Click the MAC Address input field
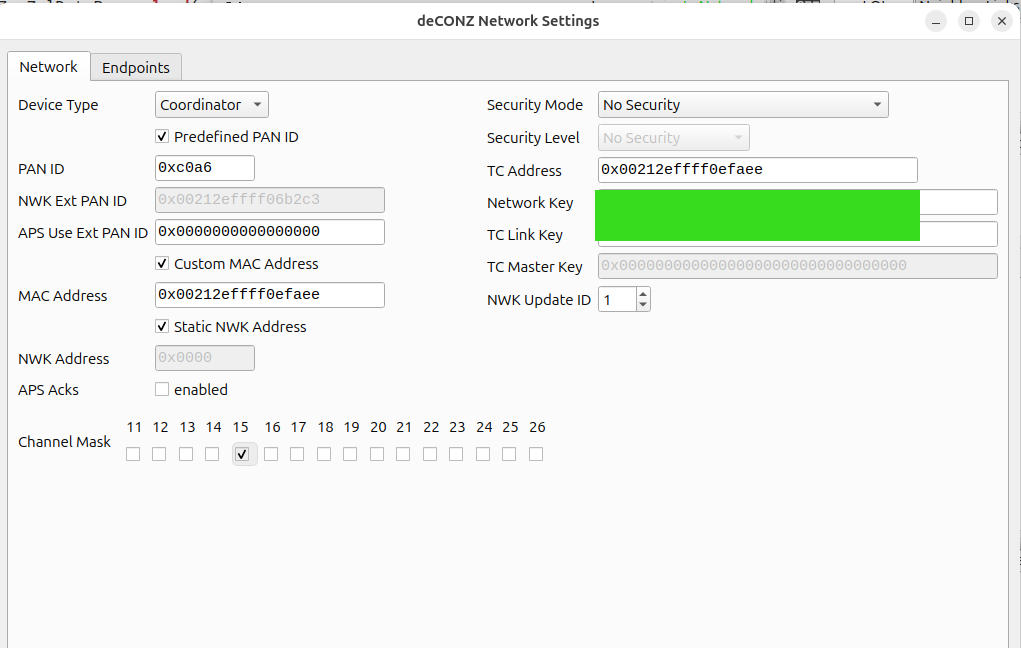 tap(270, 295)
